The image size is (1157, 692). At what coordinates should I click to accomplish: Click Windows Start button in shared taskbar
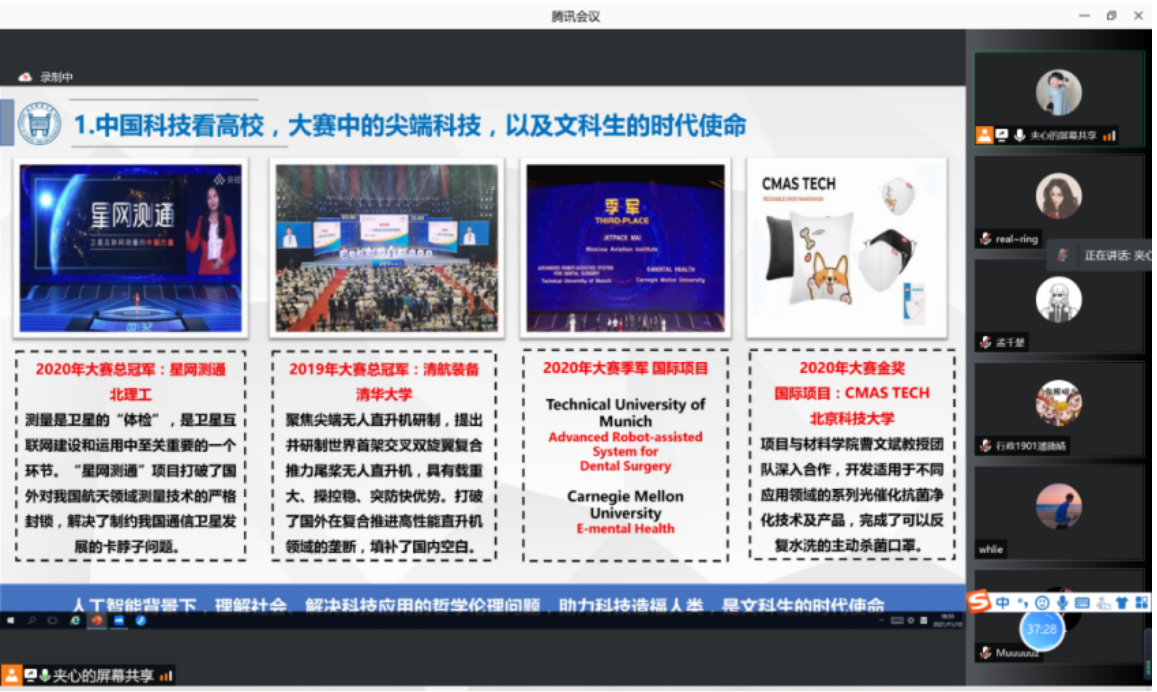point(11,621)
